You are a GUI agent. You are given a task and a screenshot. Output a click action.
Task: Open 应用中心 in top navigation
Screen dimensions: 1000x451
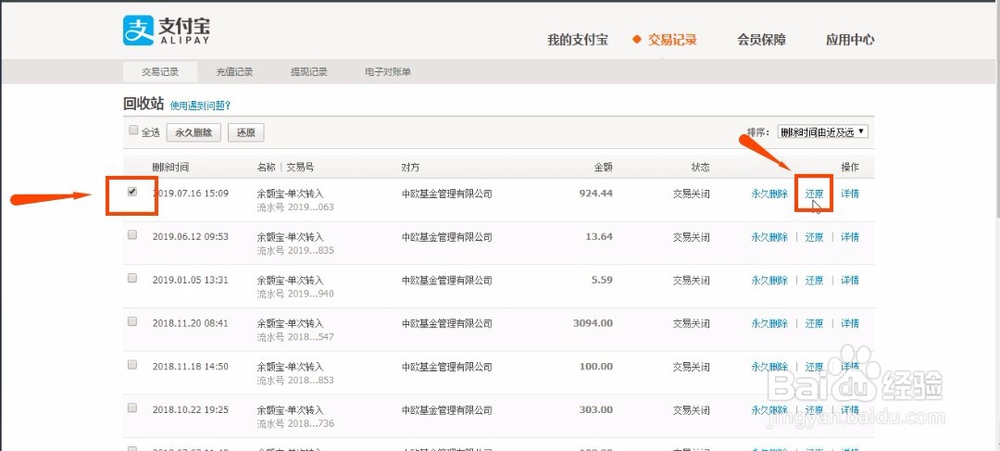click(x=849, y=40)
